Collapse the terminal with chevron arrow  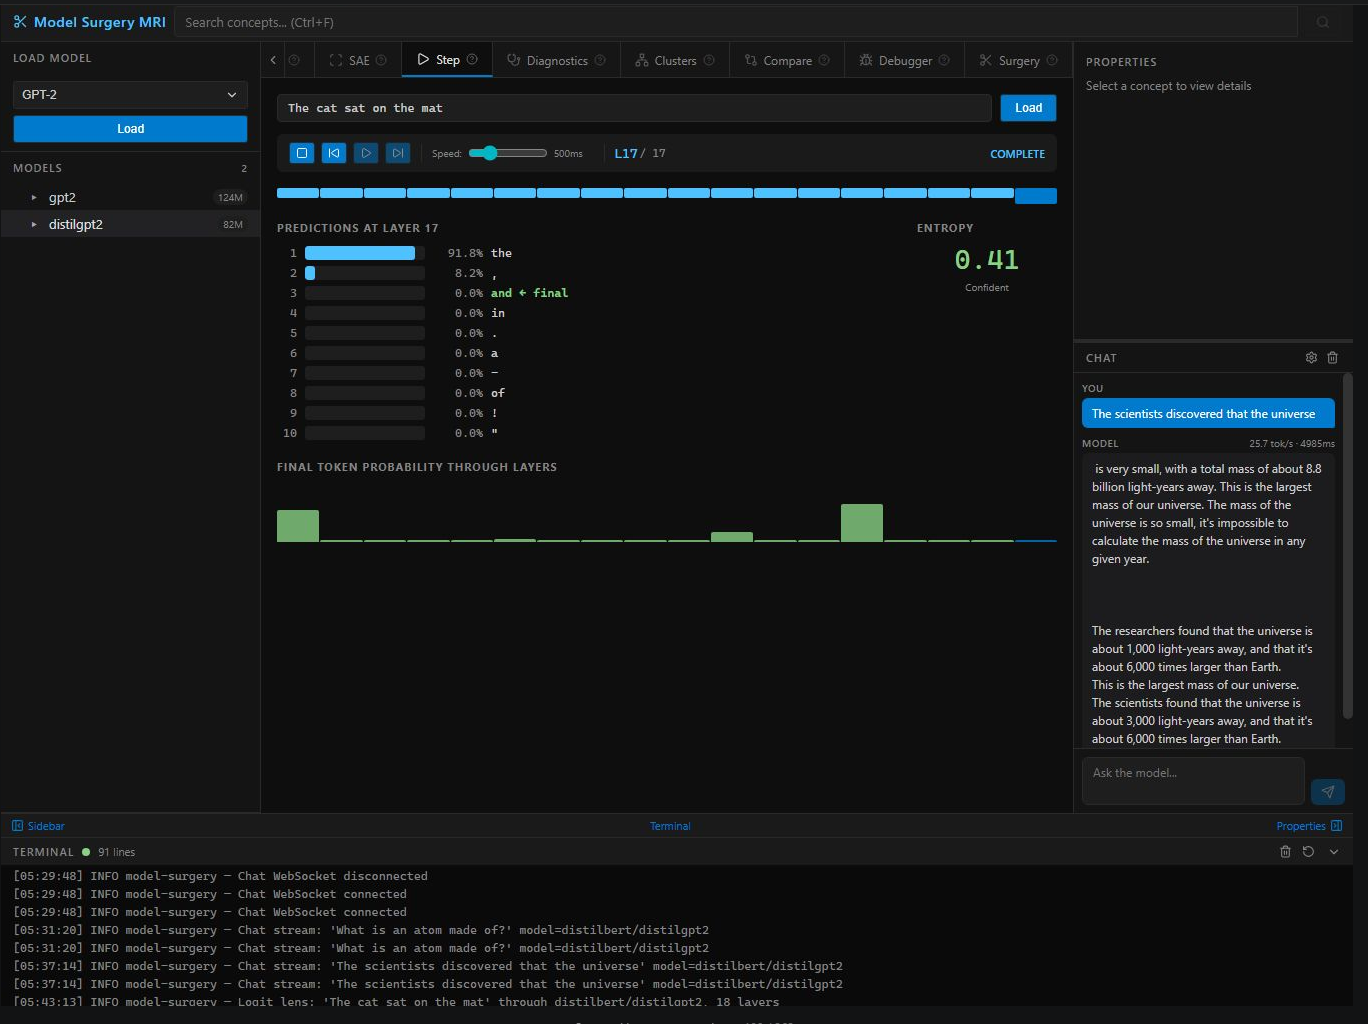(1333, 851)
